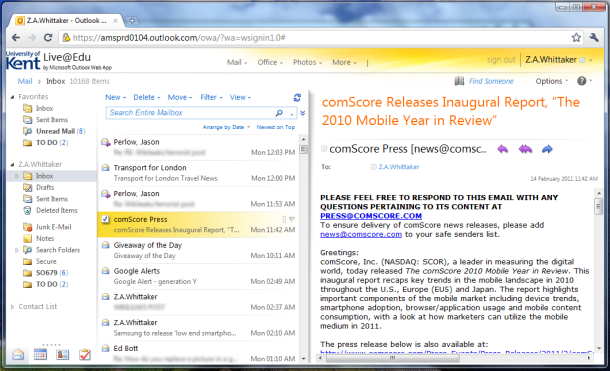
Task: Open the Delete dropdown
Action: coord(147,97)
